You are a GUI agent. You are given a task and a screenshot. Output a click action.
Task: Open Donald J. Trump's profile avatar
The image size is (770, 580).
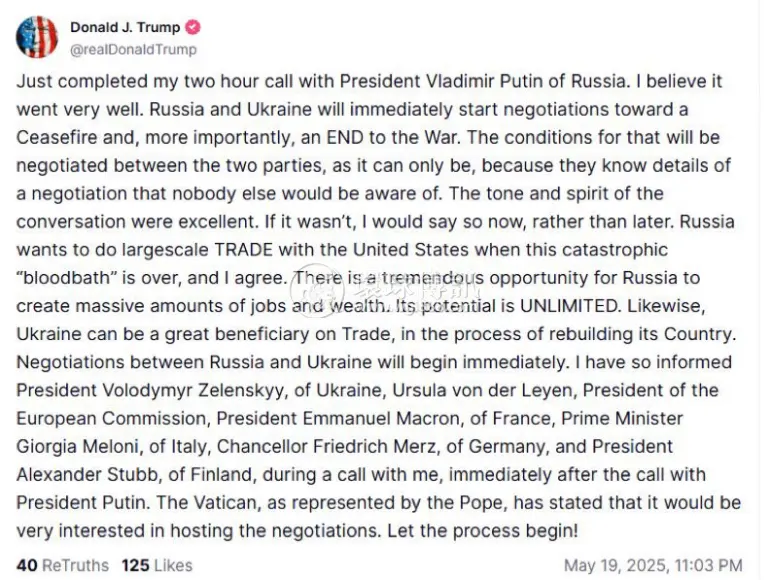click(36, 37)
